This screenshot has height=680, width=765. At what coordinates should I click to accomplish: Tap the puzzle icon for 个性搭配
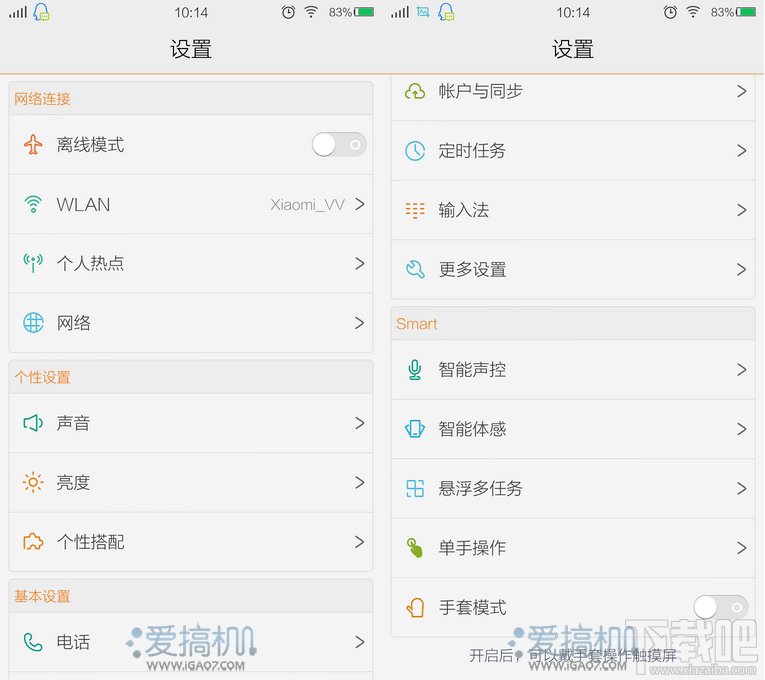click(33, 542)
